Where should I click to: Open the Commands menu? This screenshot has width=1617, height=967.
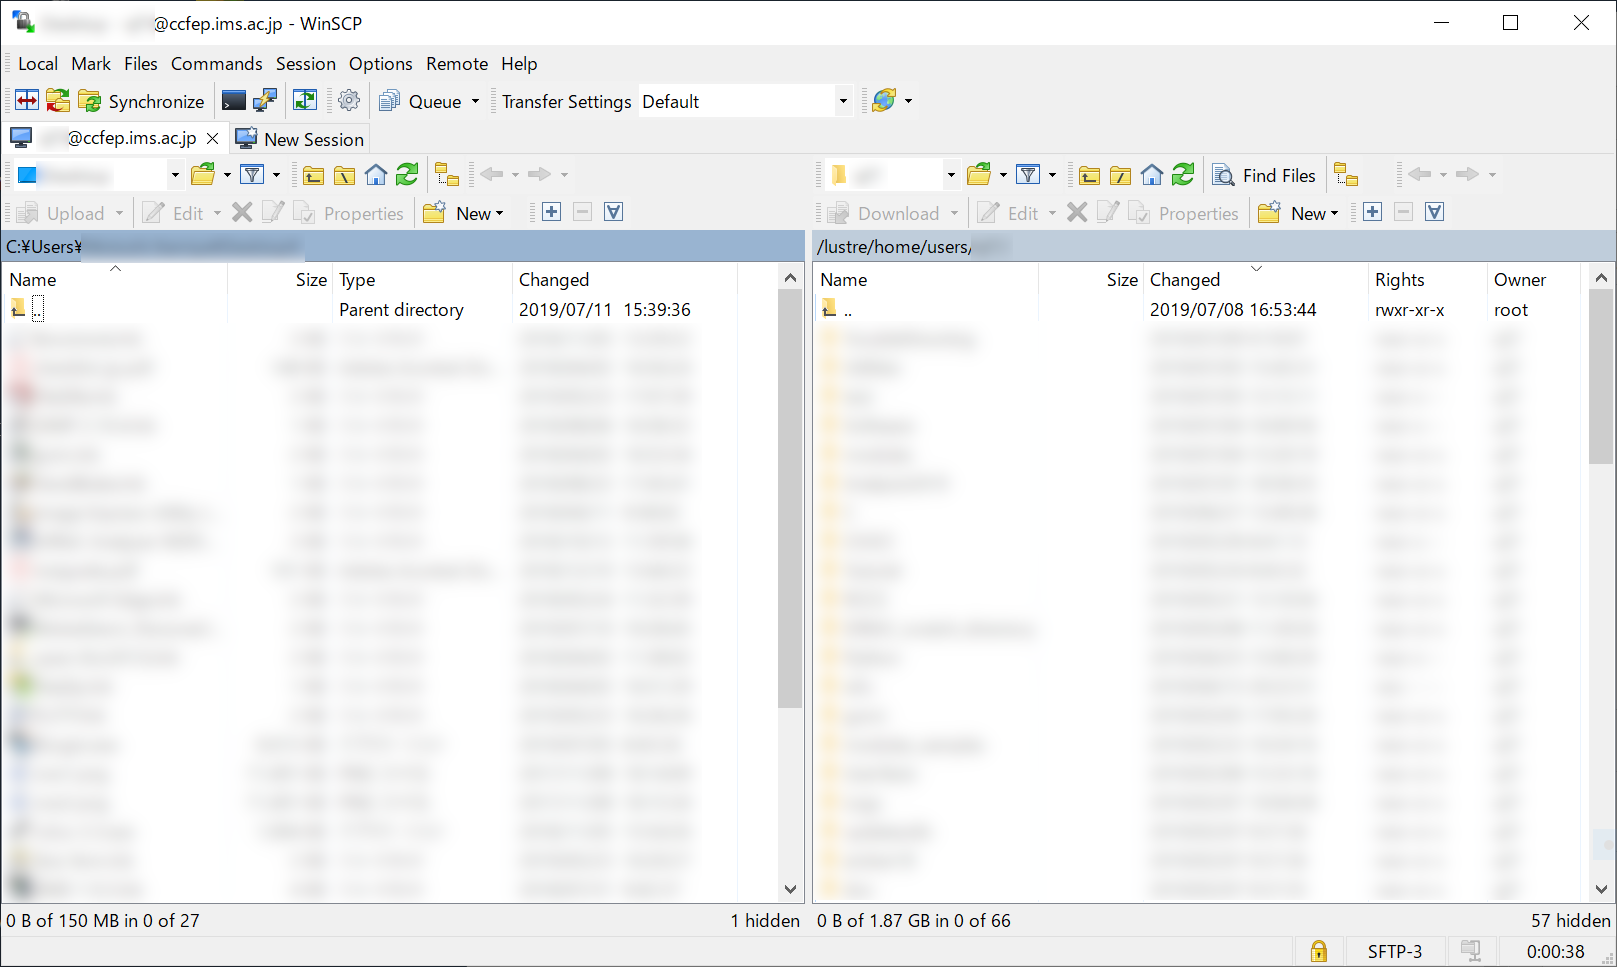pyautogui.click(x=217, y=64)
